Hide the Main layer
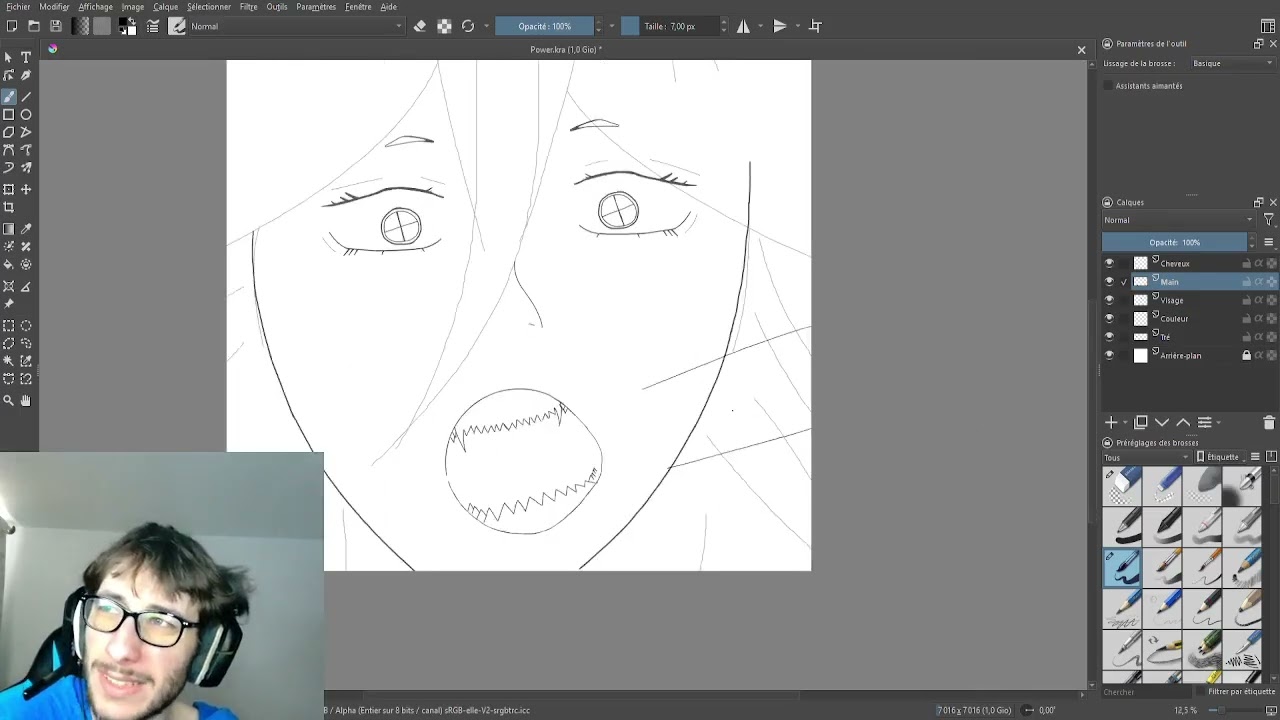 click(x=1109, y=282)
